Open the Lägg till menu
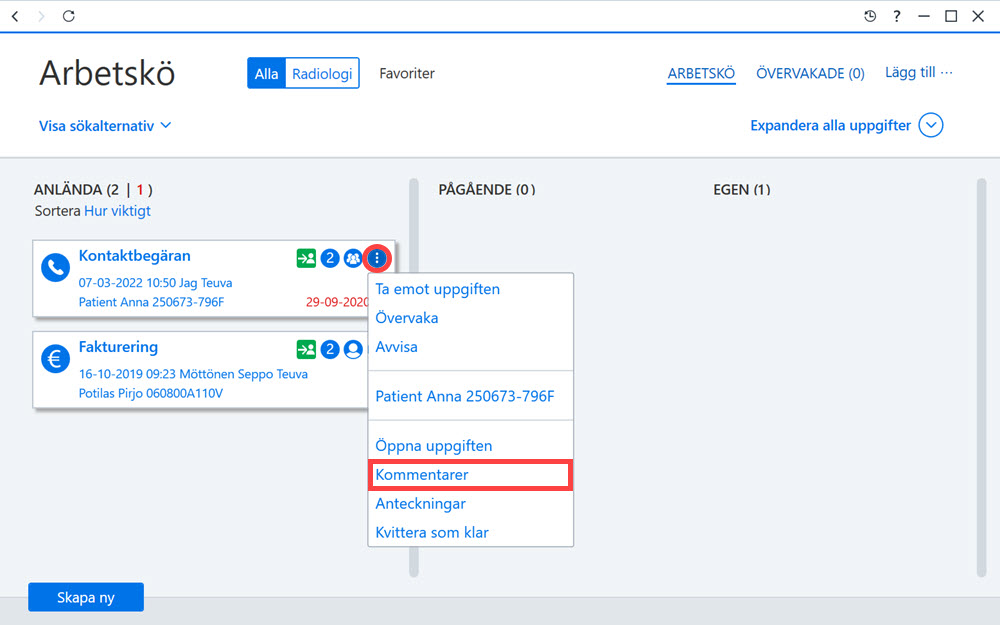Screen dimensions: 1000x625 point(918,73)
